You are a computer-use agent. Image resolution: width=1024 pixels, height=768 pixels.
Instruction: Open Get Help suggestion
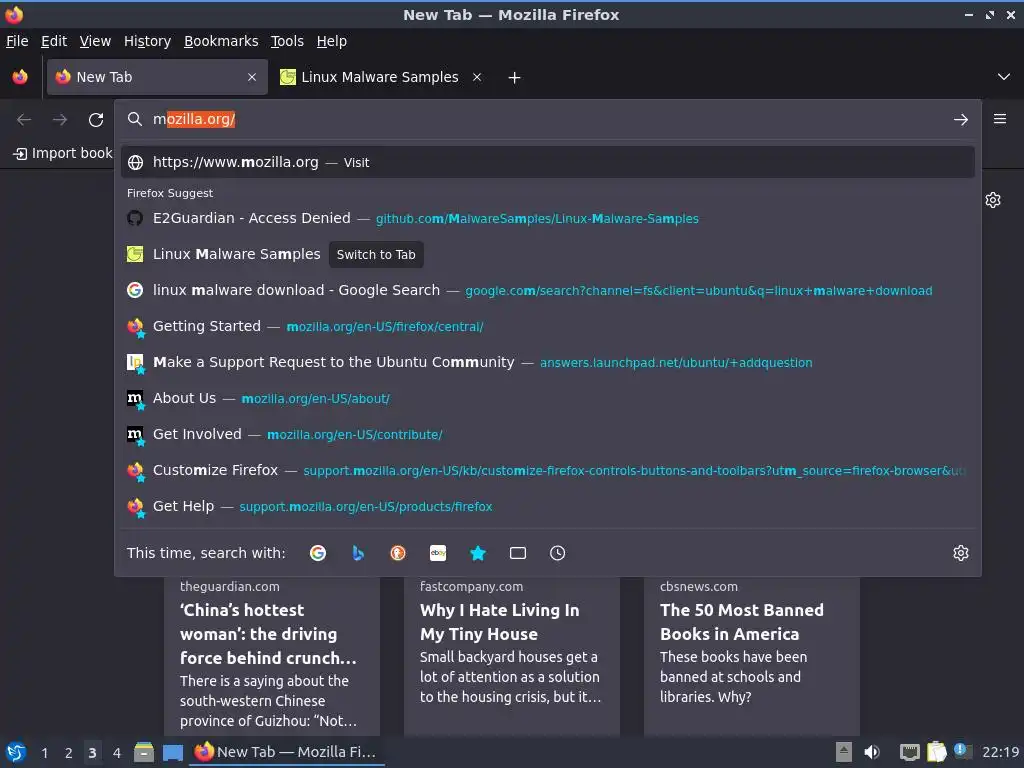(x=547, y=506)
